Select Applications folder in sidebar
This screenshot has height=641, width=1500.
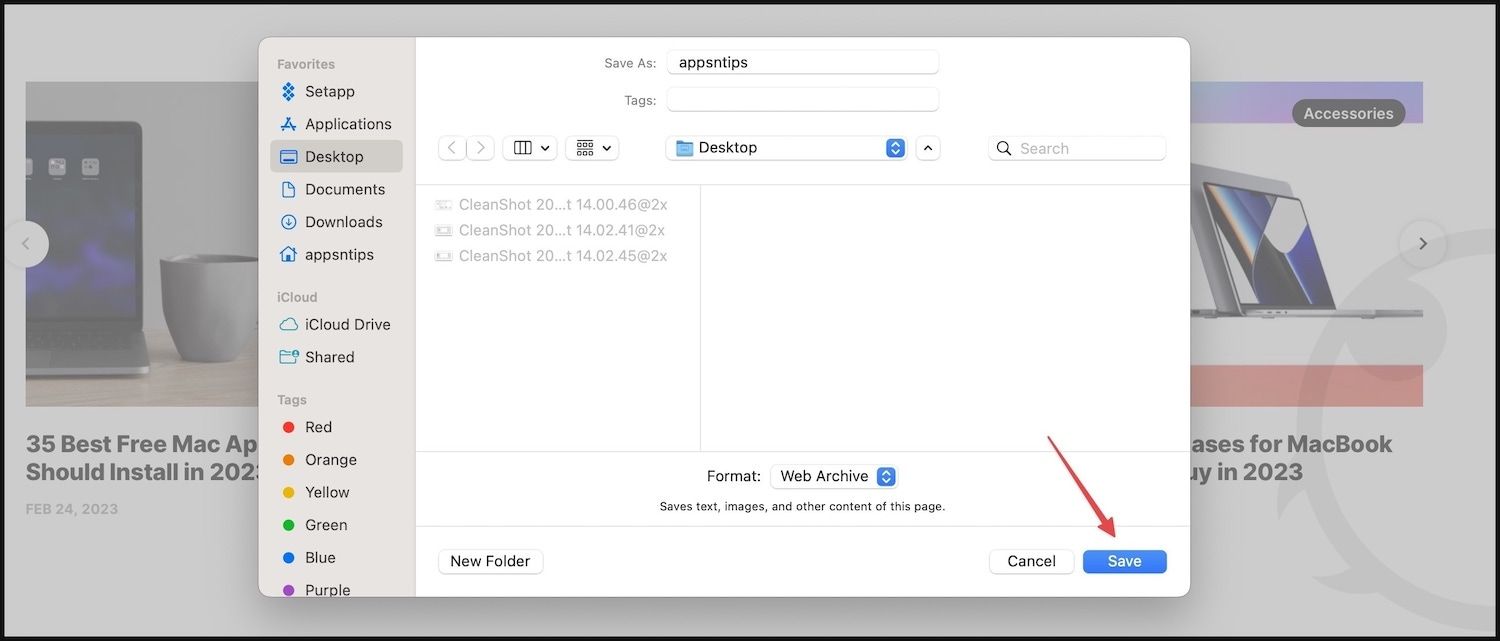pos(347,124)
